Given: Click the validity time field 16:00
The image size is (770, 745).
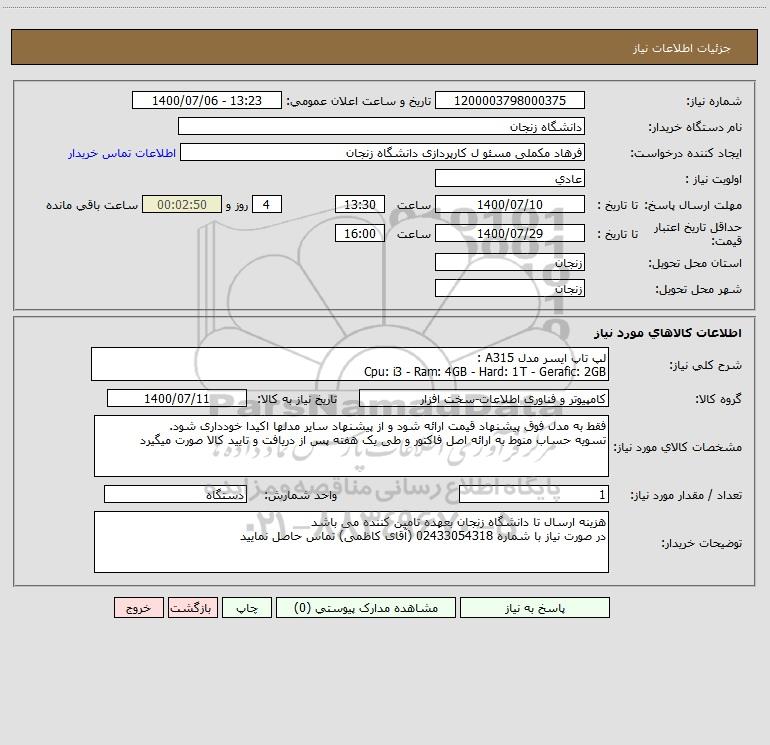Looking at the screenshot, I should click(359, 233).
